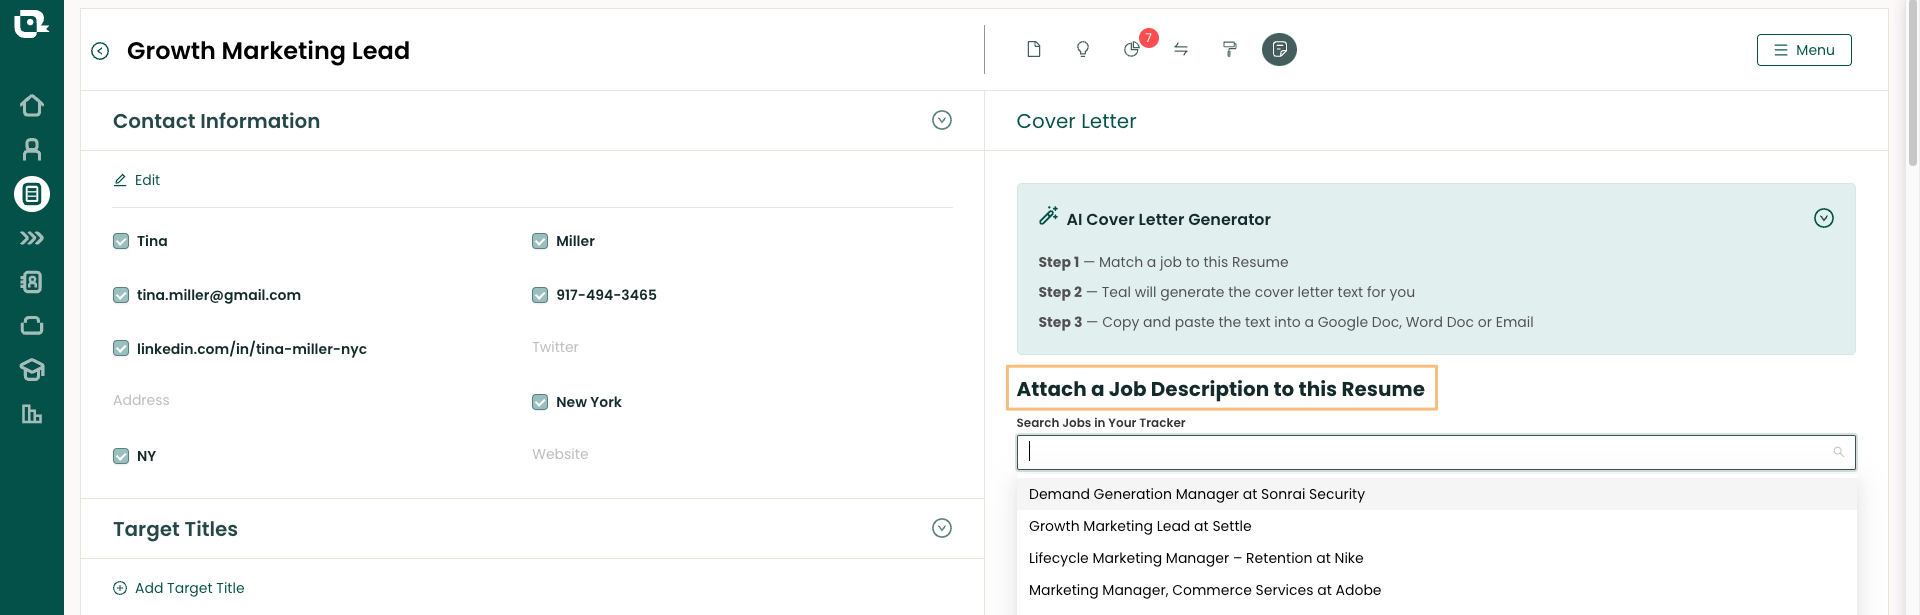Viewport: 1920px width, 615px height.
Task: Go to Home in the sidebar
Action: 32,106
